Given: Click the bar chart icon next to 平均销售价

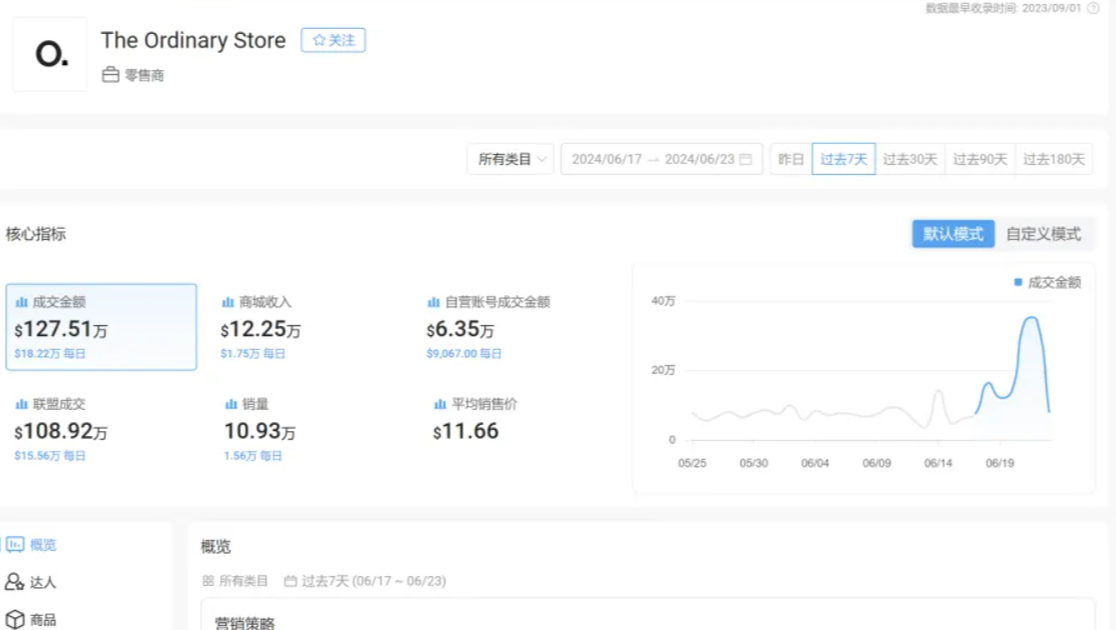Looking at the screenshot, I should point(440,404).
